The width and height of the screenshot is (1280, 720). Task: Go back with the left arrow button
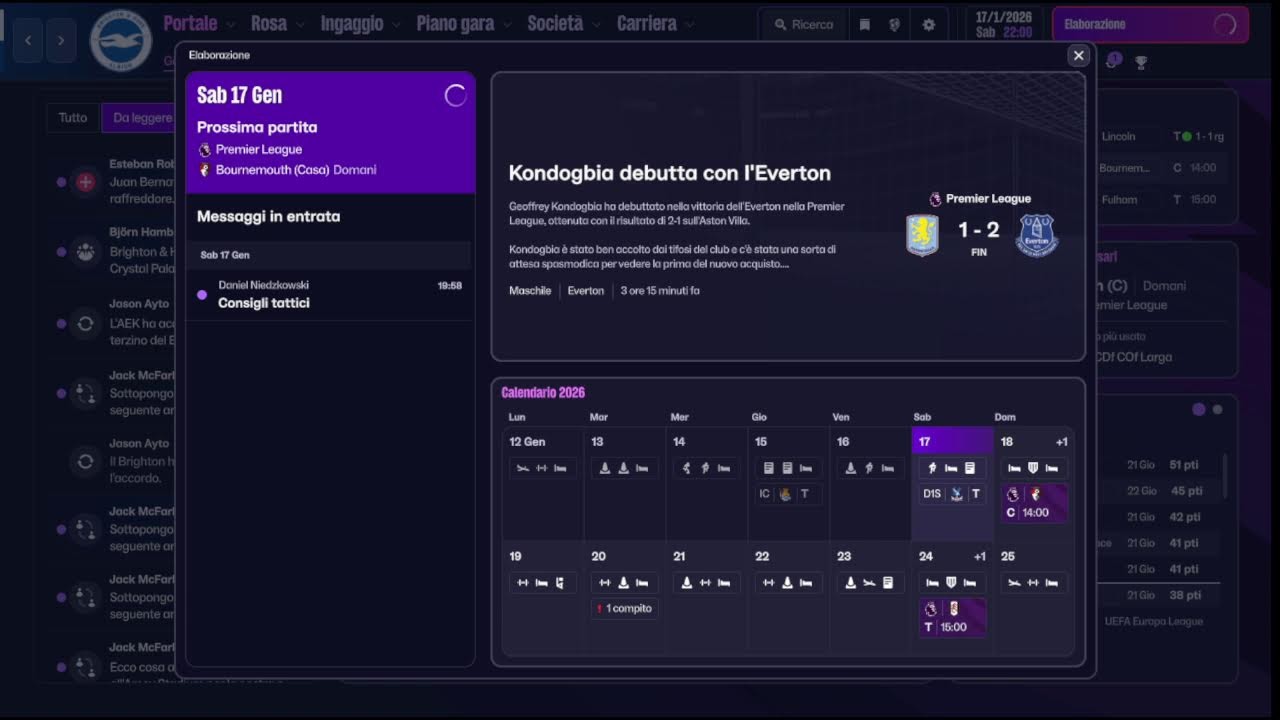tap(28, 40)
